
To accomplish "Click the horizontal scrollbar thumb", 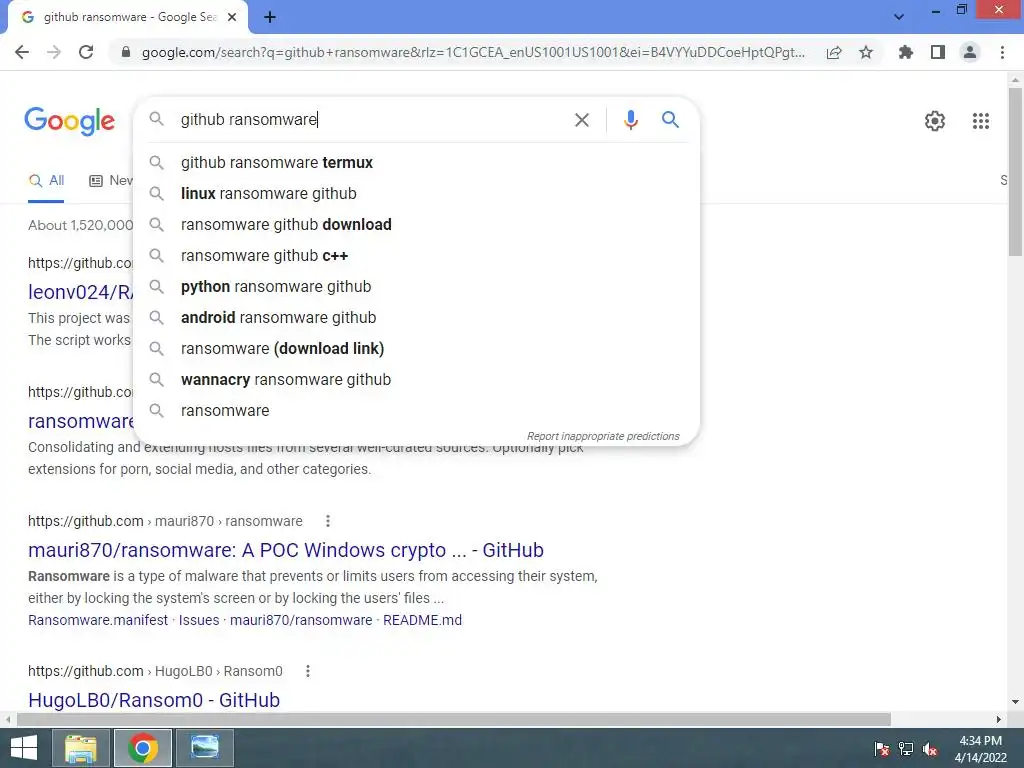I will [x=453, y=719].
